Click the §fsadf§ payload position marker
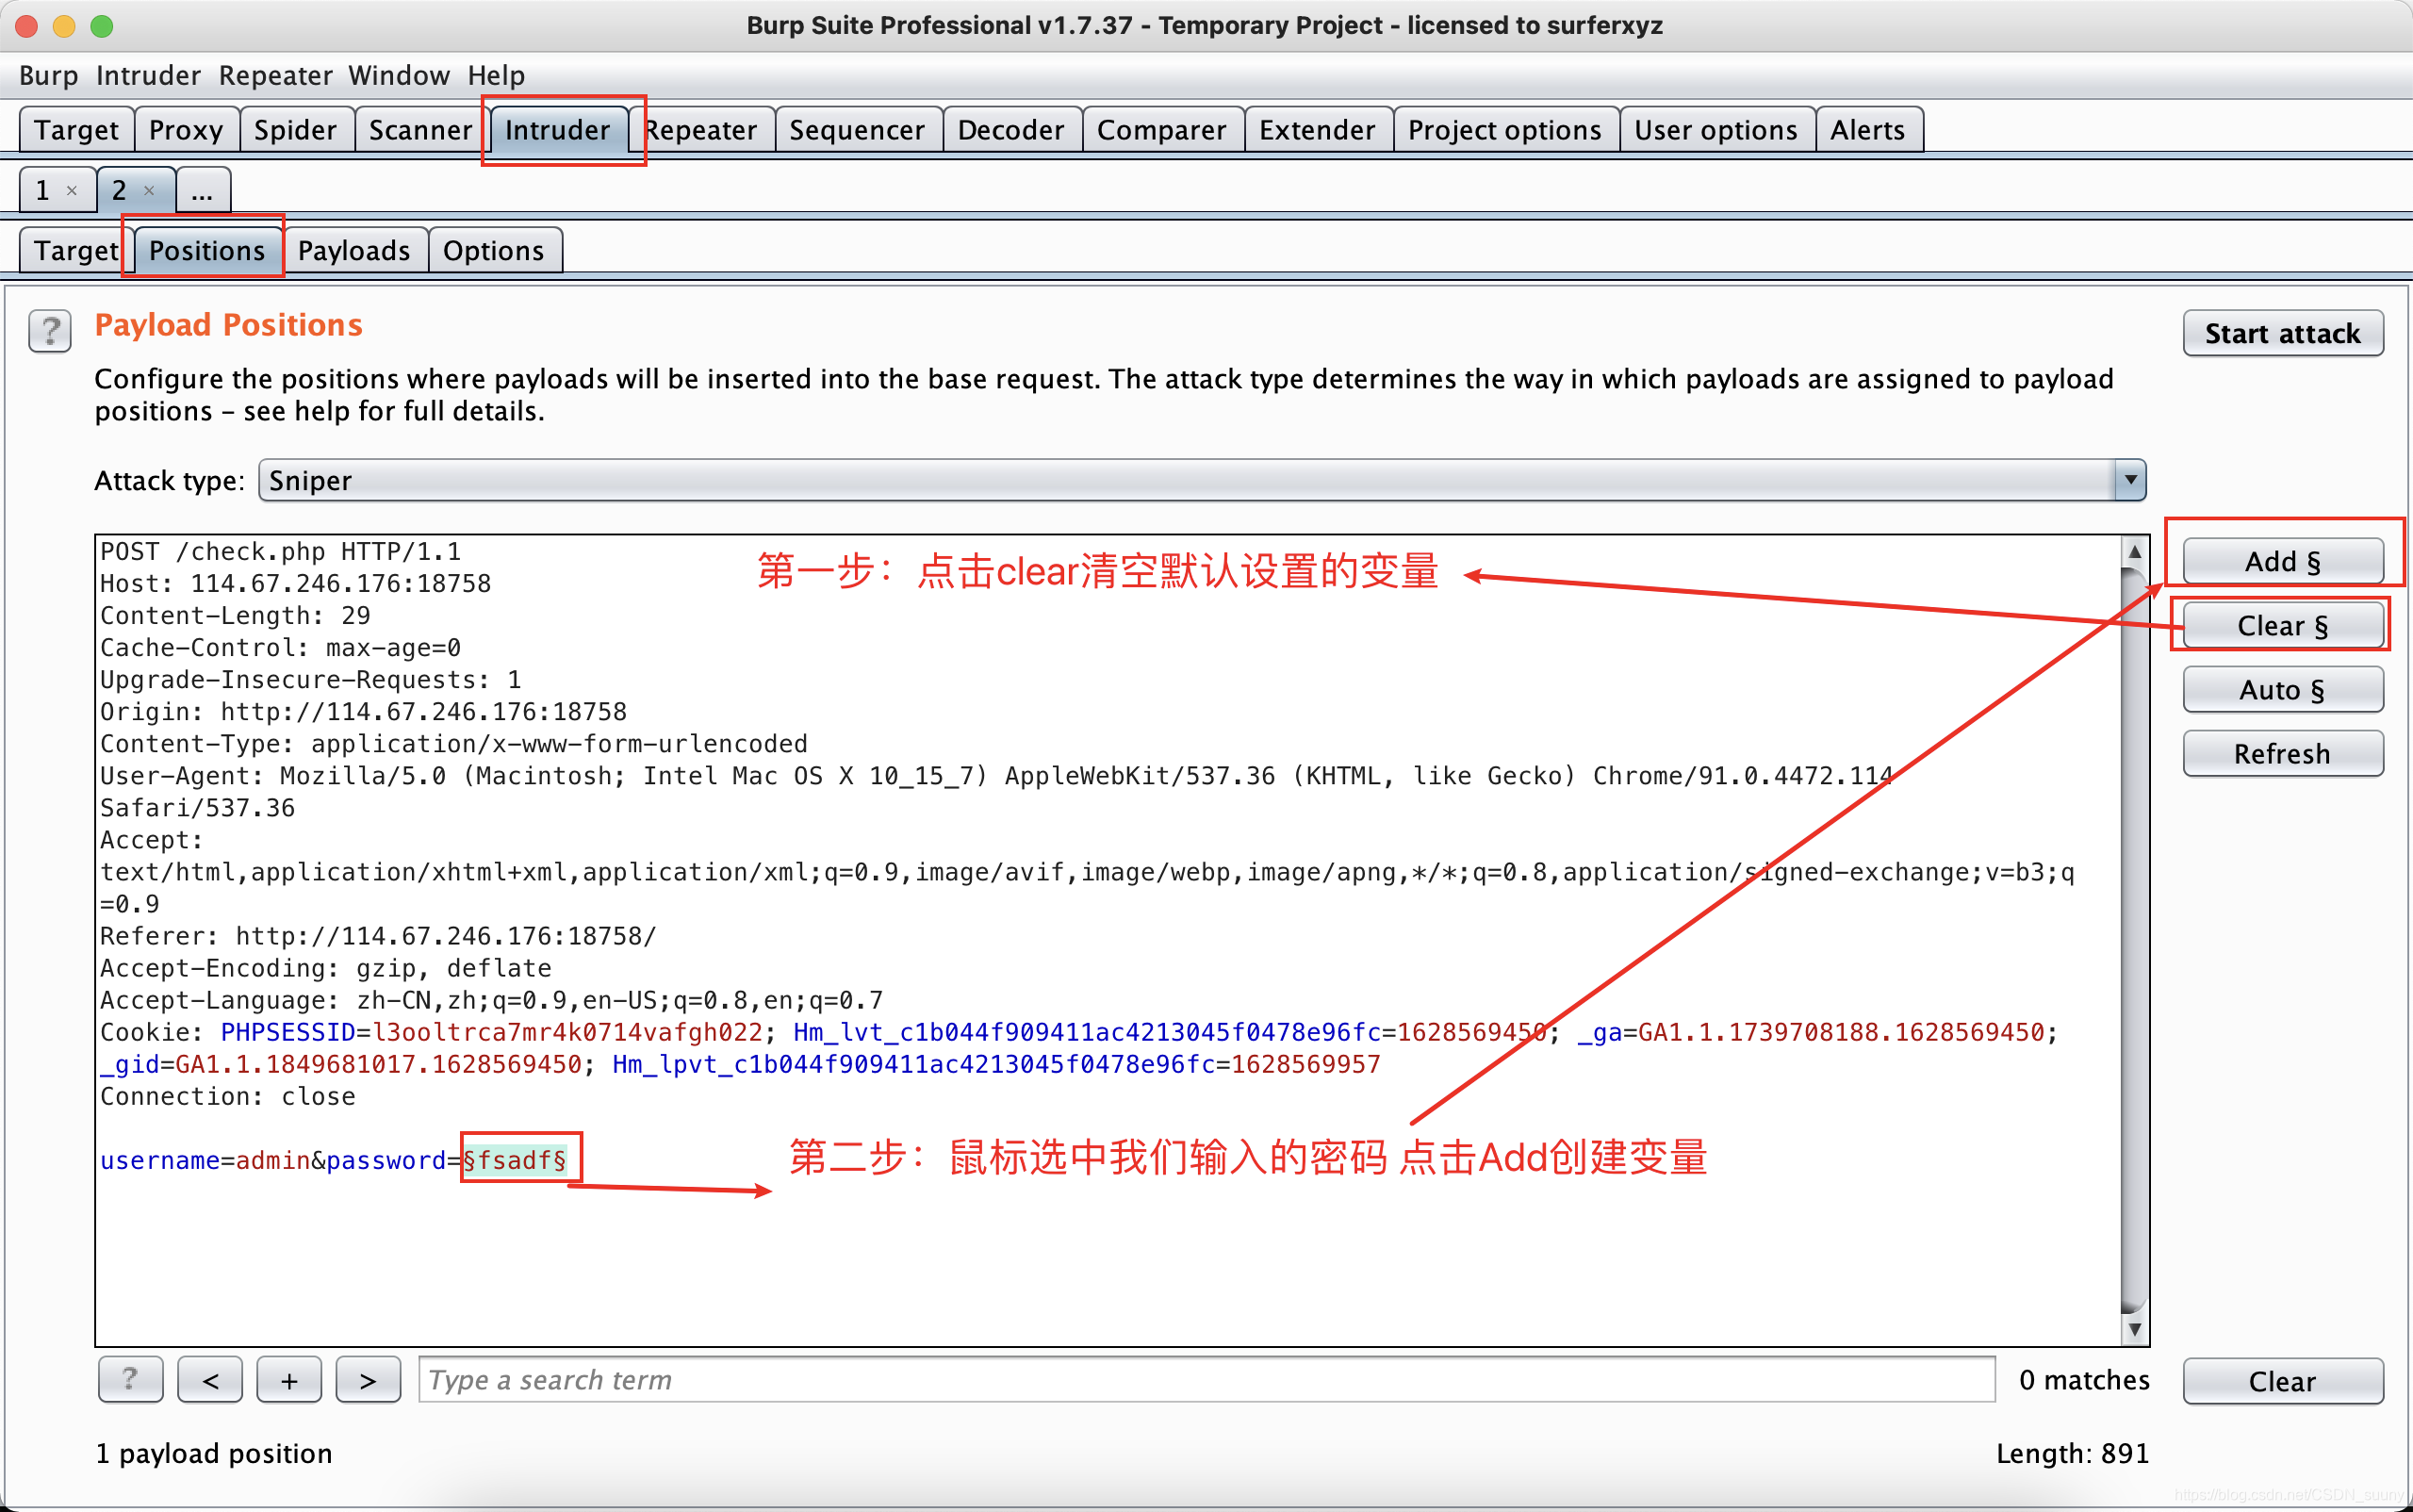The height and width of the screenshot is (1512, 2413). point(515,1159)
